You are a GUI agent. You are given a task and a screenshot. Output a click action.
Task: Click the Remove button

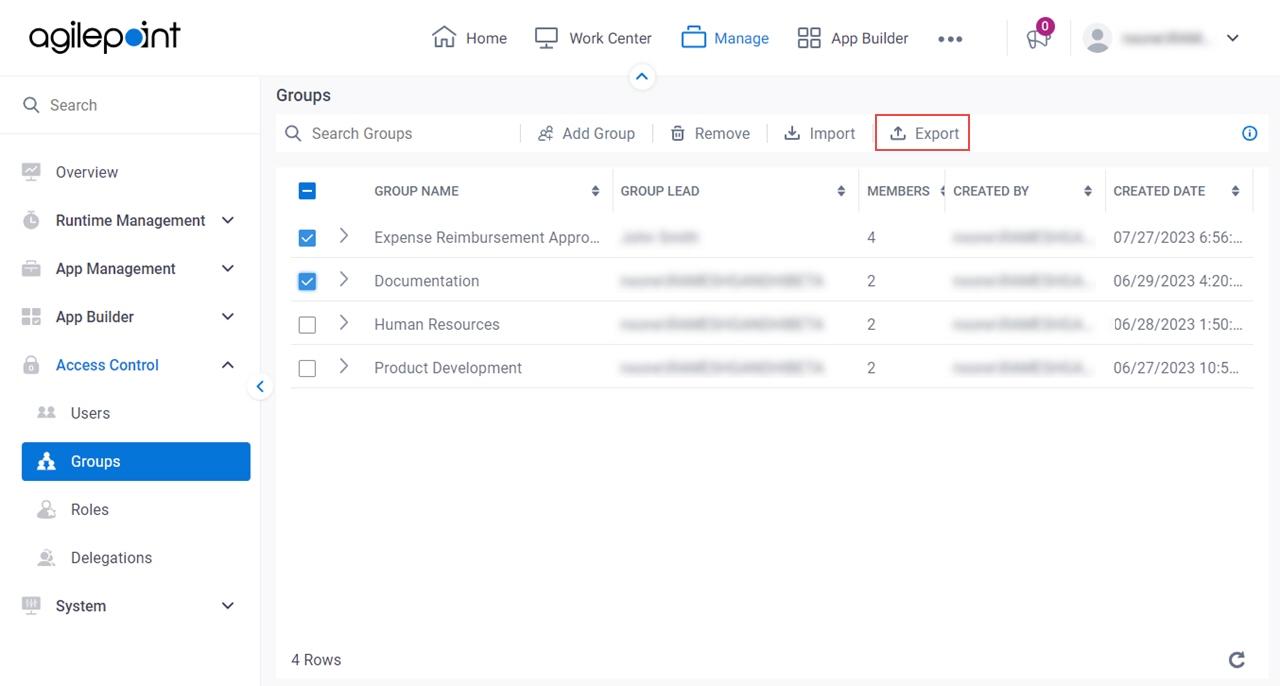pos(710,133)
